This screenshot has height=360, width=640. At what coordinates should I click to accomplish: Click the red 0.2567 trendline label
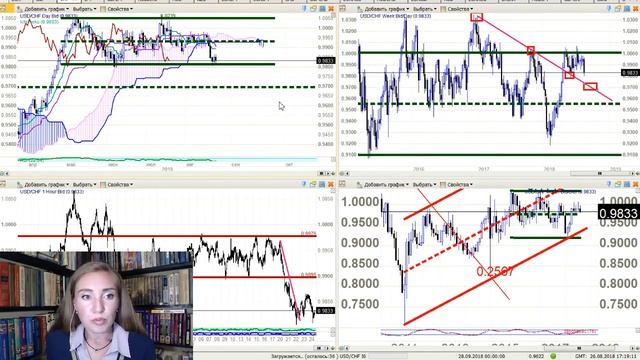pyautogui.click(x=495, y=271)
